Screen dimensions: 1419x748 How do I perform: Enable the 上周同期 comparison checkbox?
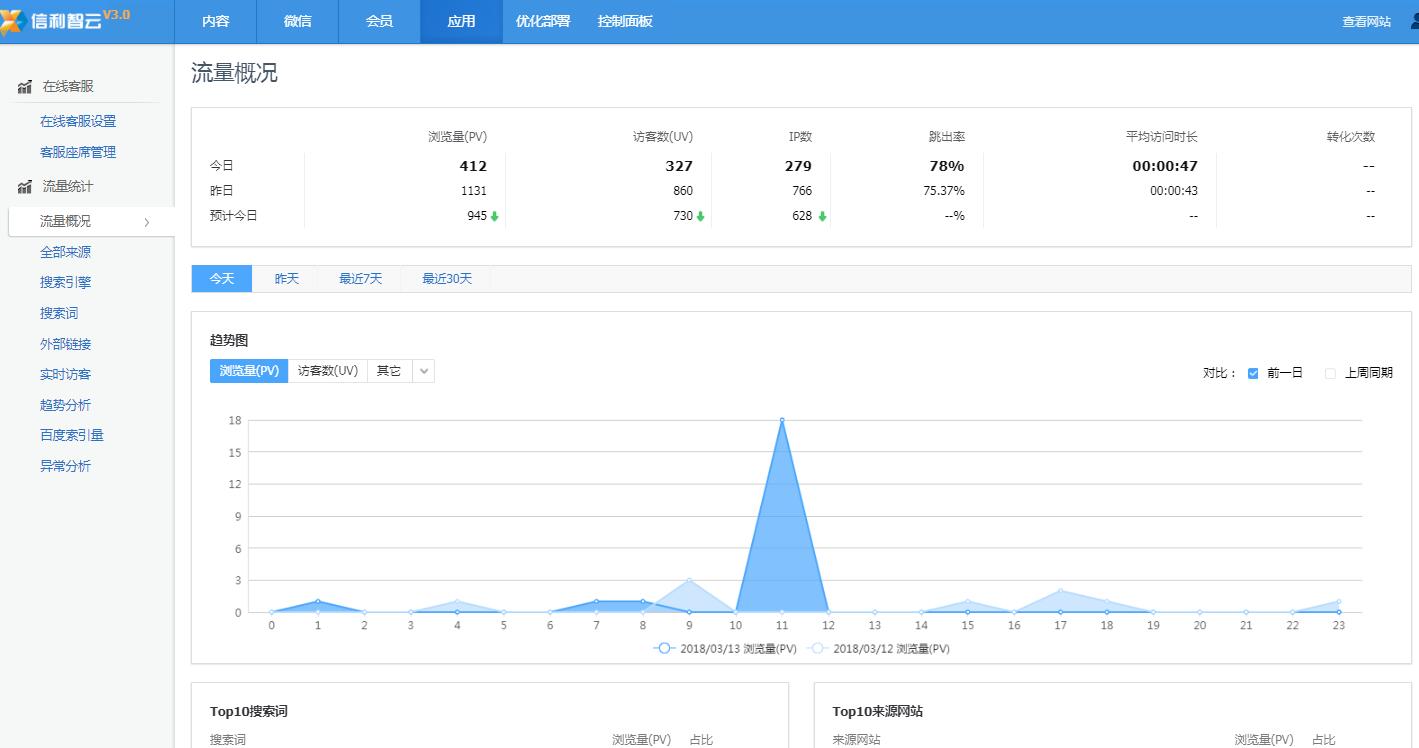1330,372
